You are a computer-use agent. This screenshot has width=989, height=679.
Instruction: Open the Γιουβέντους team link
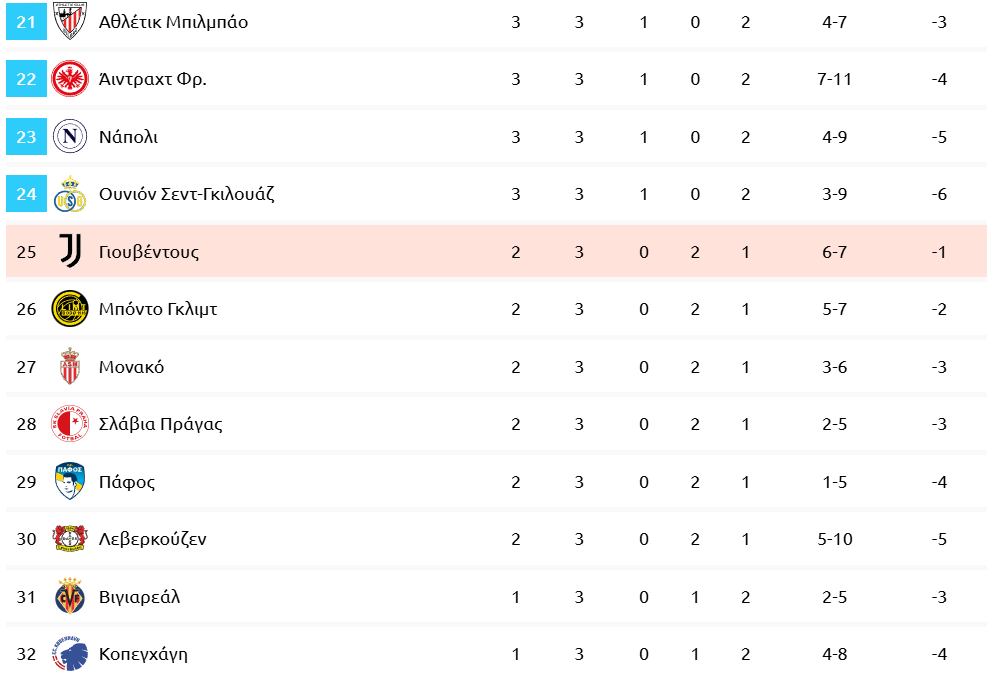(149, 252)
